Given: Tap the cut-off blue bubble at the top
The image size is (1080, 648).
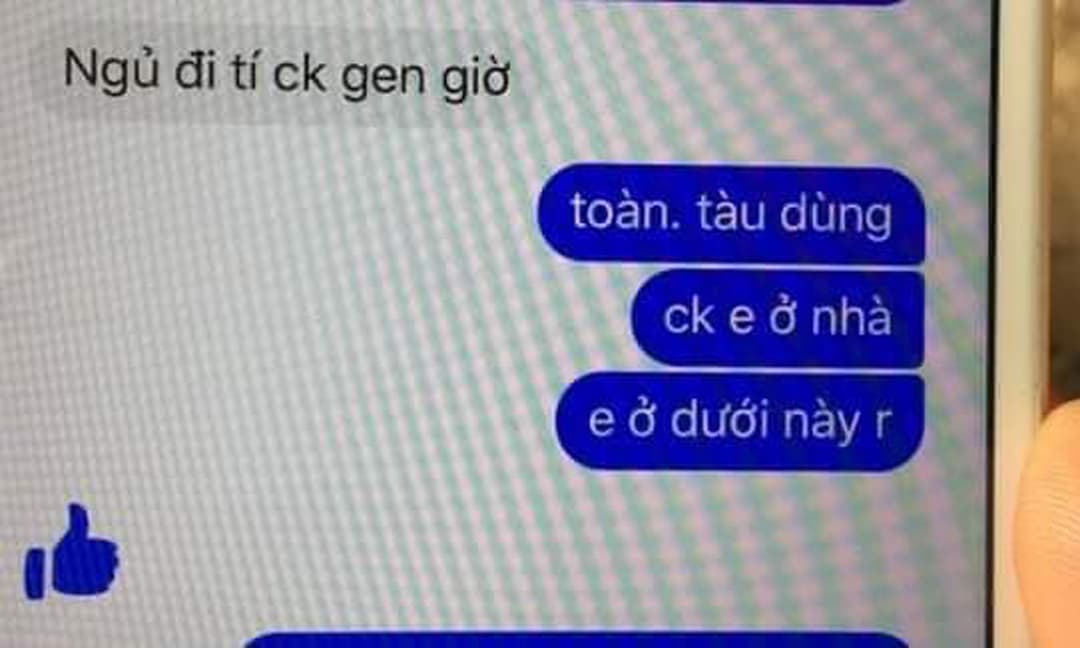Looking at the screenshot, I should coord(737,2).
